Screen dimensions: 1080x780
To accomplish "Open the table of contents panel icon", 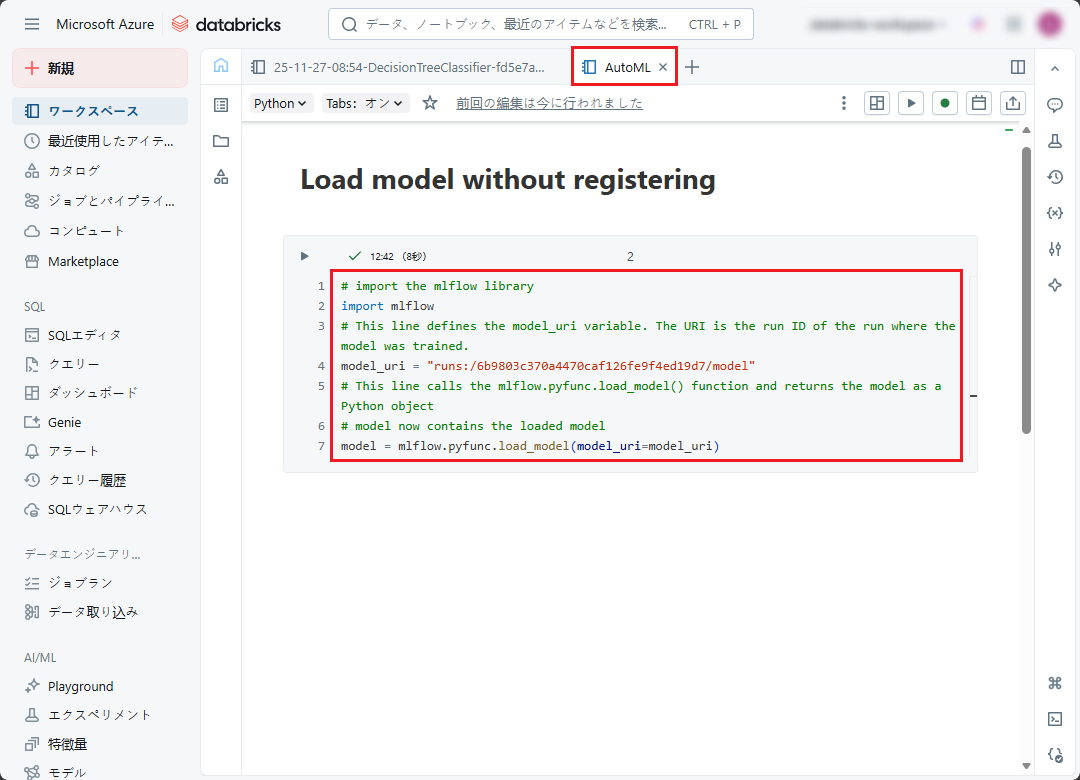I will [x=221, y=104].
